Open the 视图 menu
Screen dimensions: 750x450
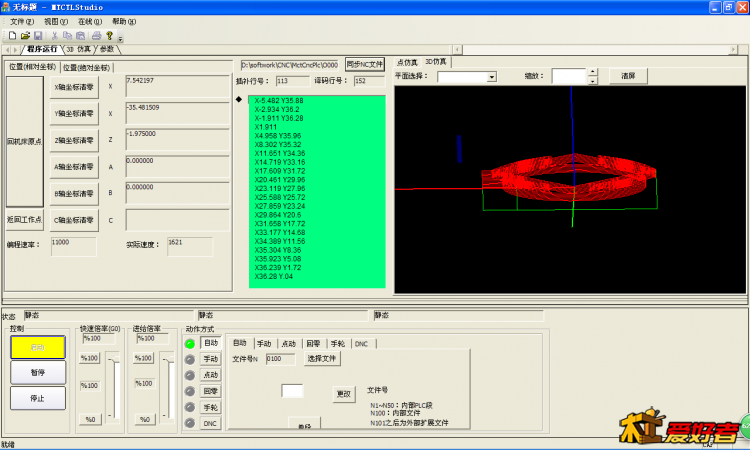[x=56, y=22]
